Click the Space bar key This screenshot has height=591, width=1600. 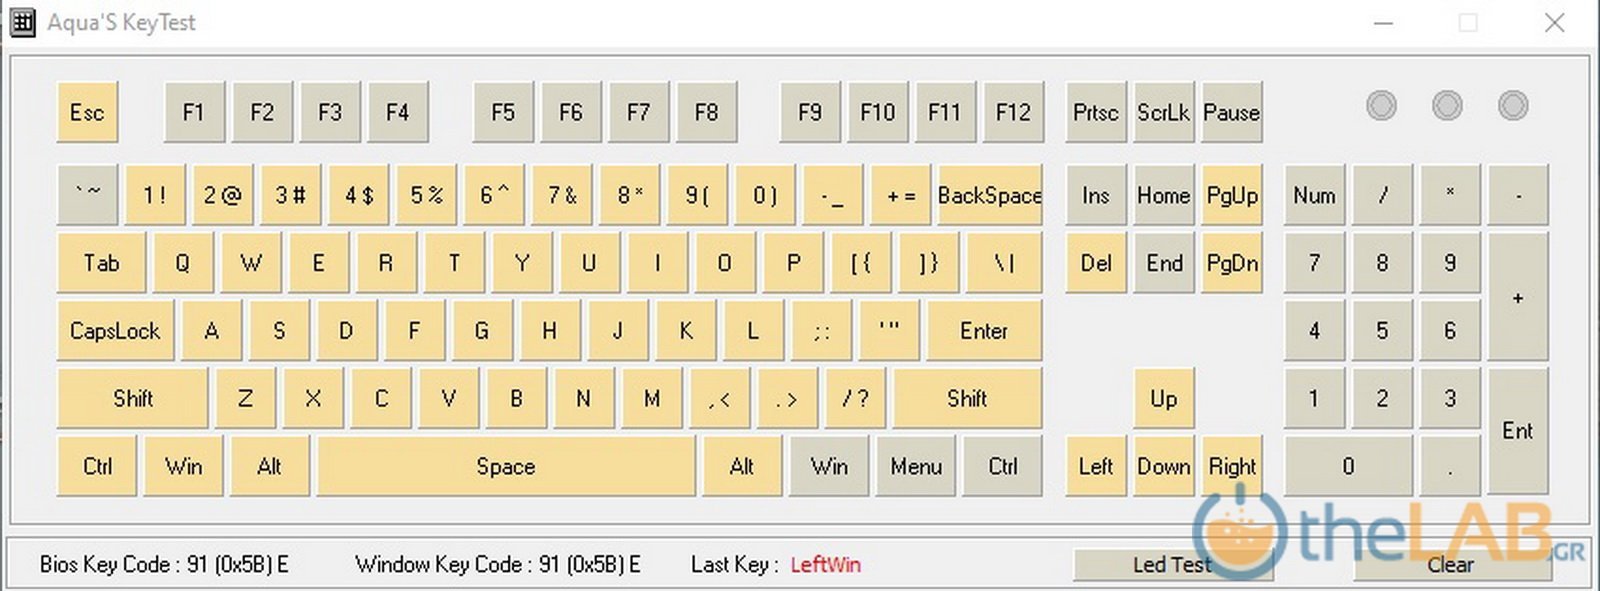505,466
